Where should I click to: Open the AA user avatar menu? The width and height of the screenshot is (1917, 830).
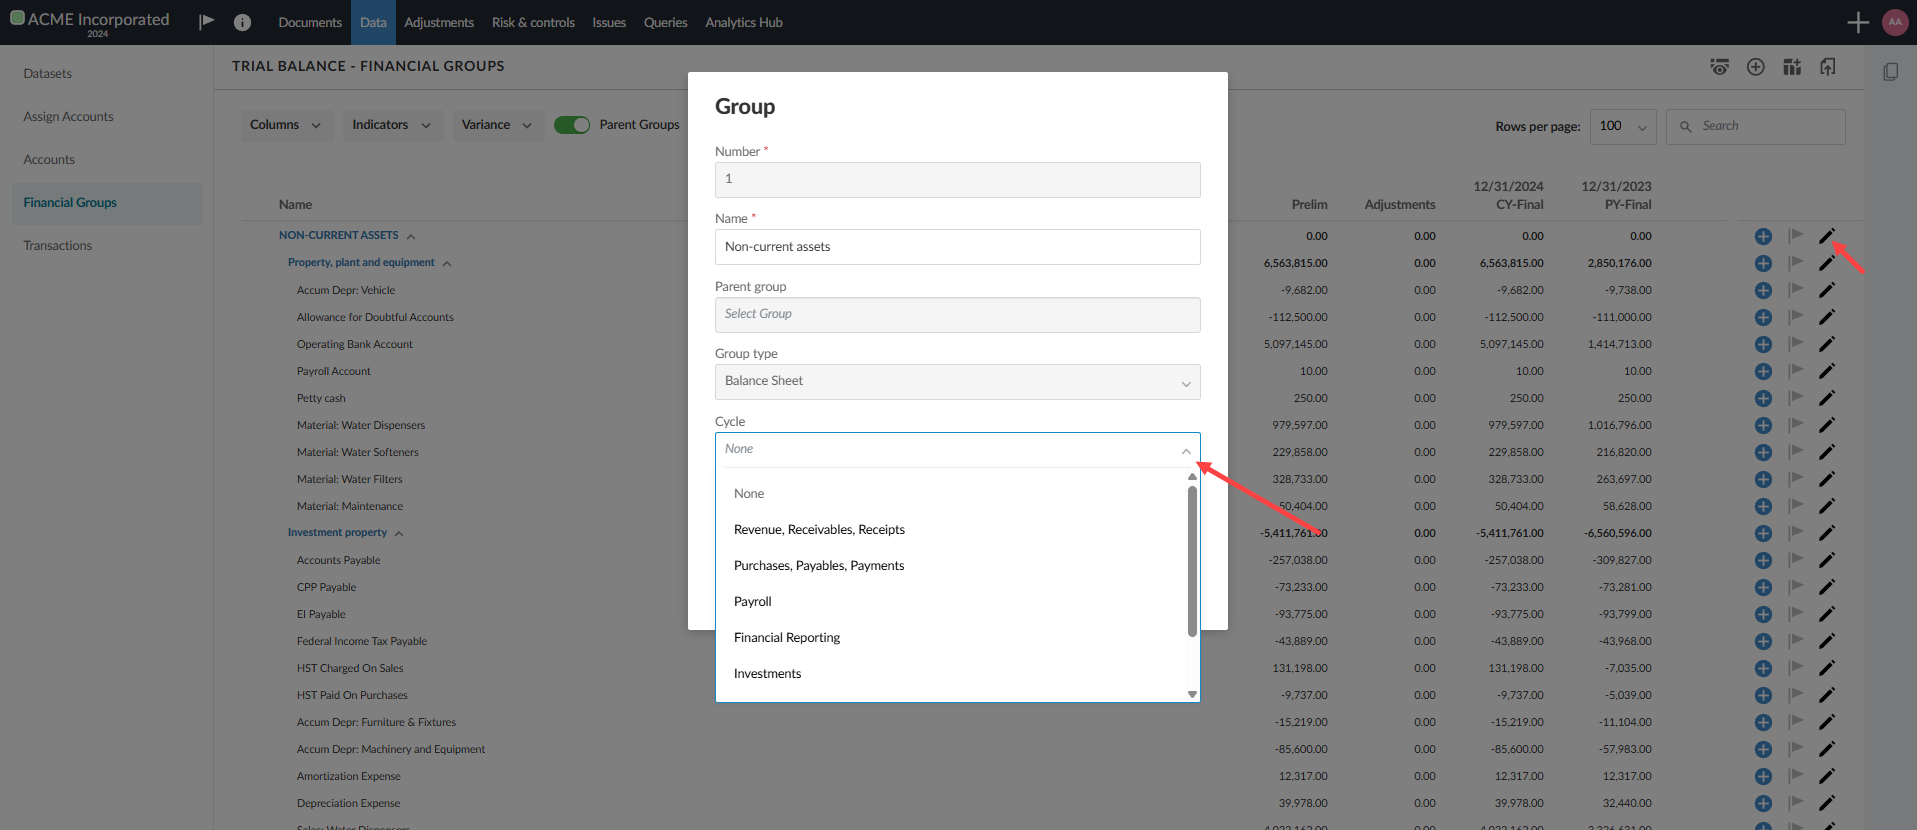pos(1894,22)
